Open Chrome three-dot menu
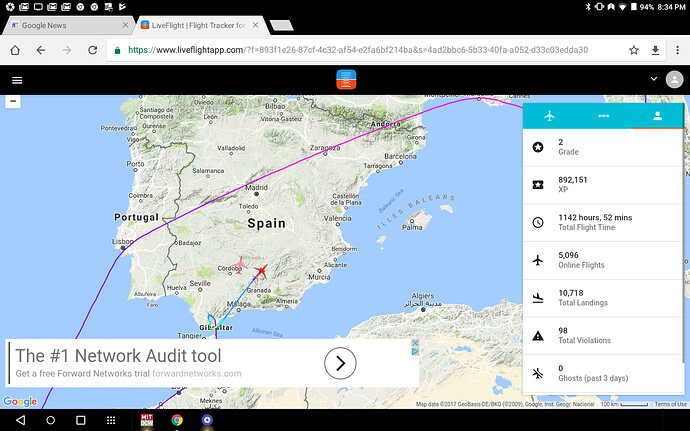690x431 pixels. point(677,50)
